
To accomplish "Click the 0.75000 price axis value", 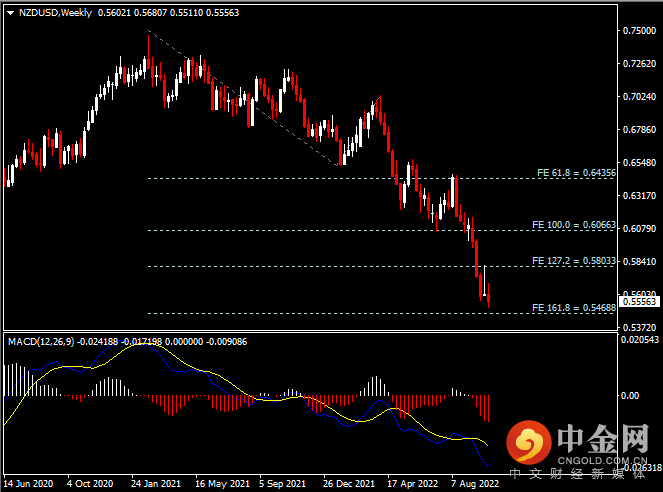I will [x=639, y=31].
